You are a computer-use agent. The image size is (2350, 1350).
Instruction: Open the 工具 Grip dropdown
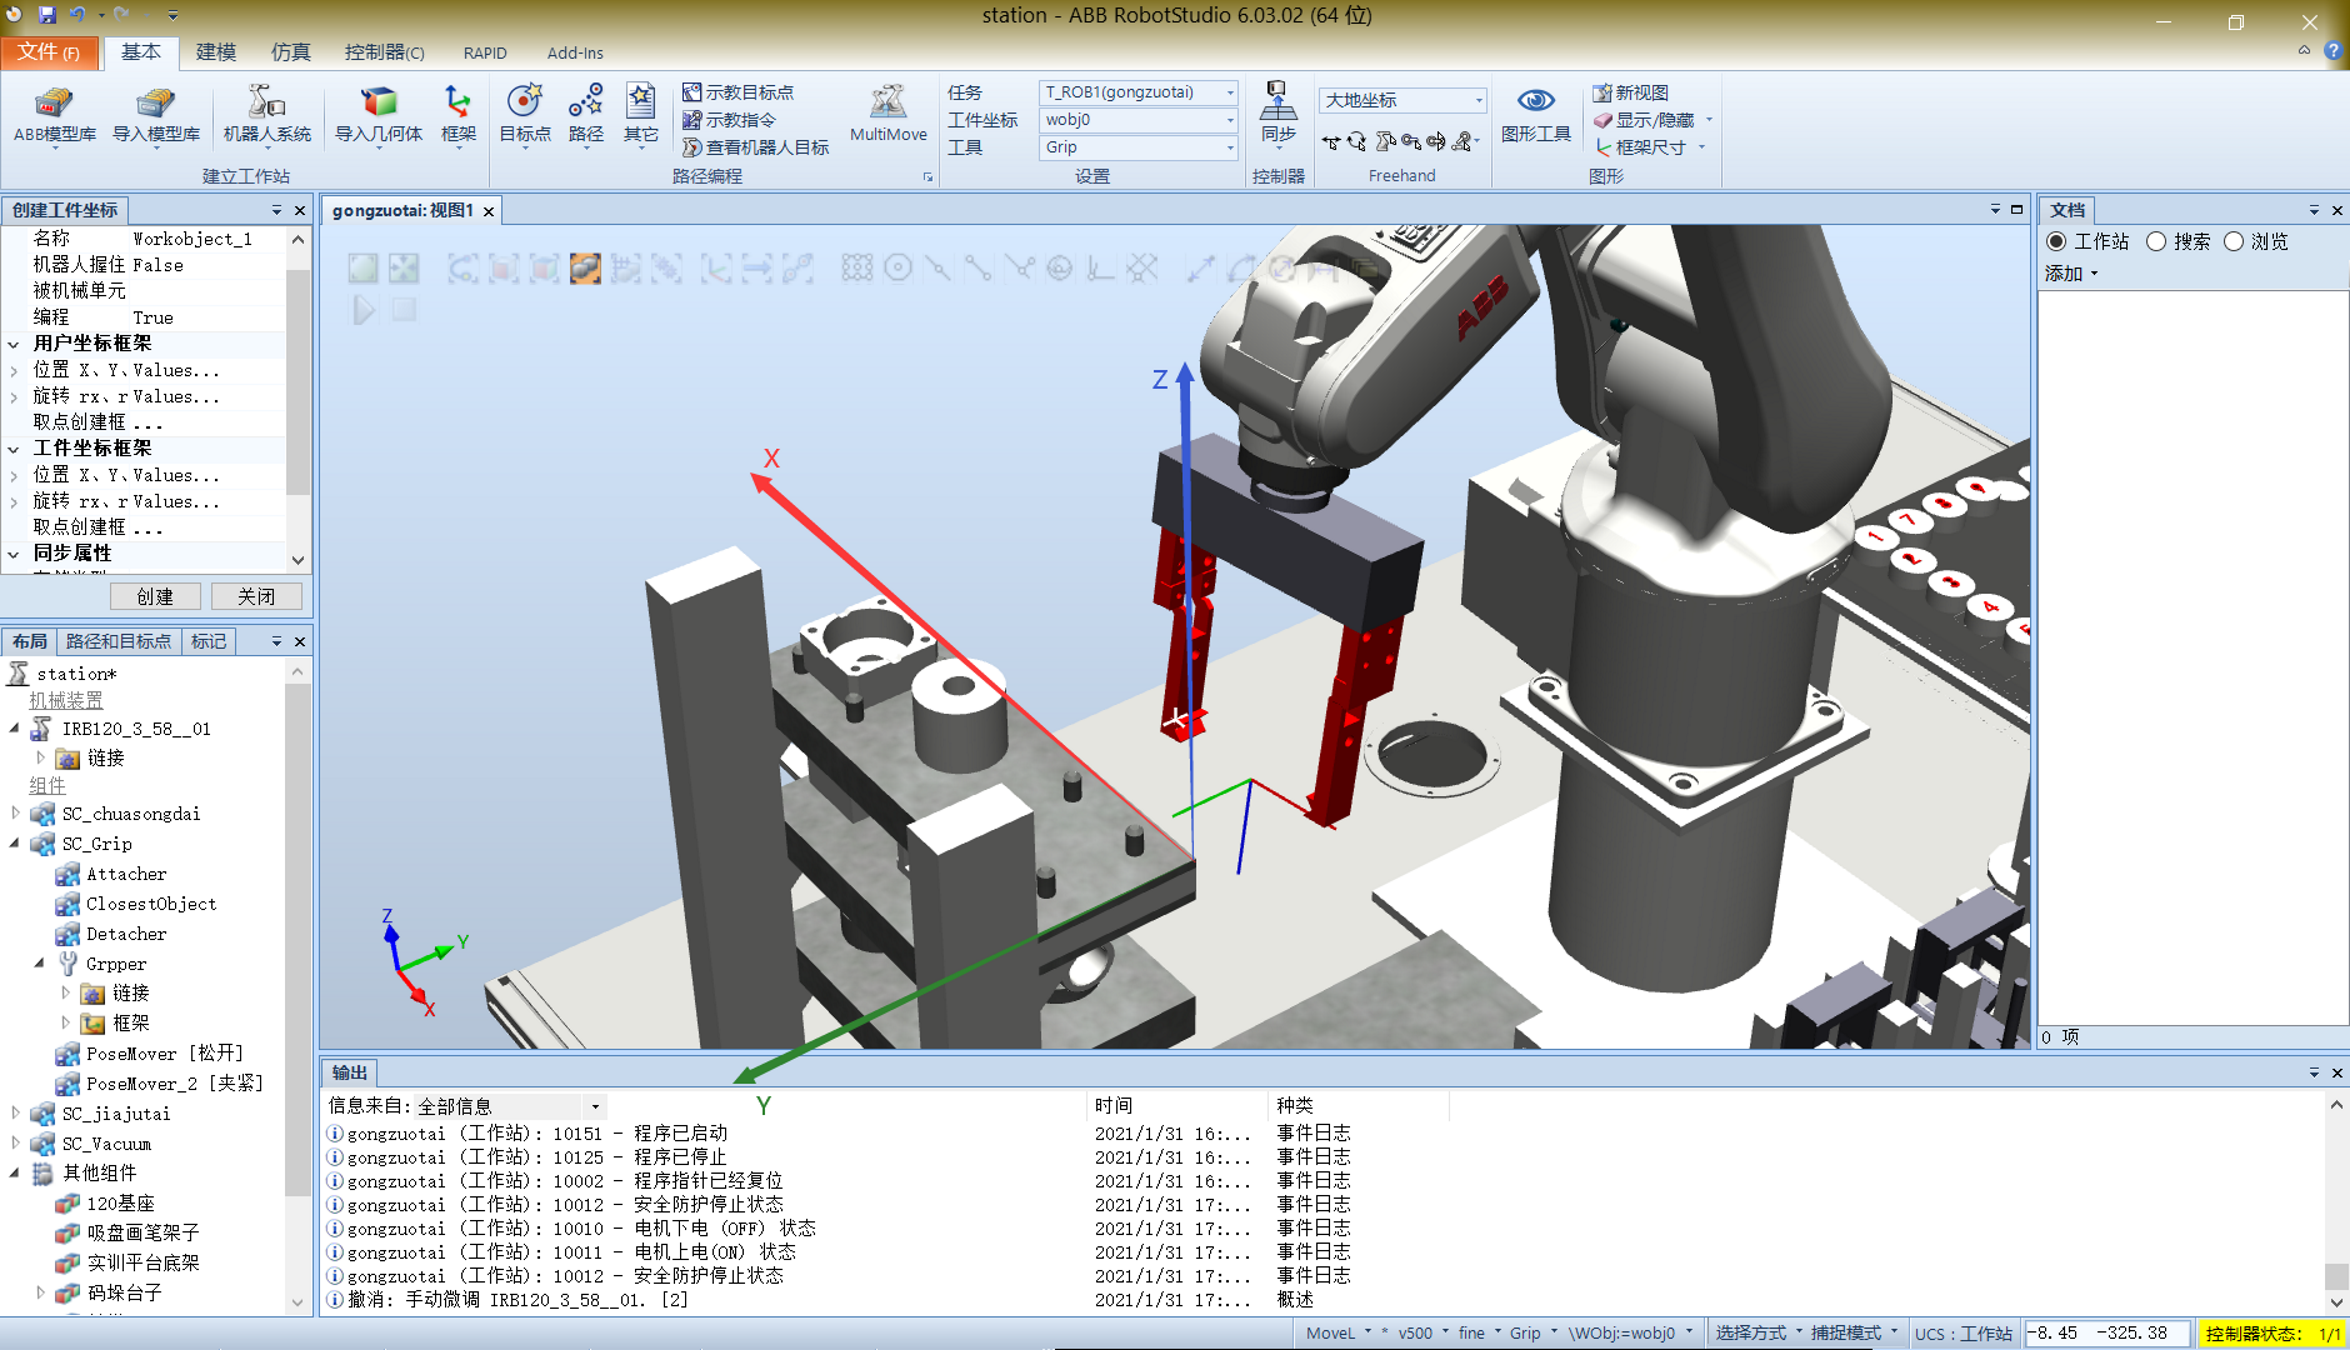pos(1231,147)
